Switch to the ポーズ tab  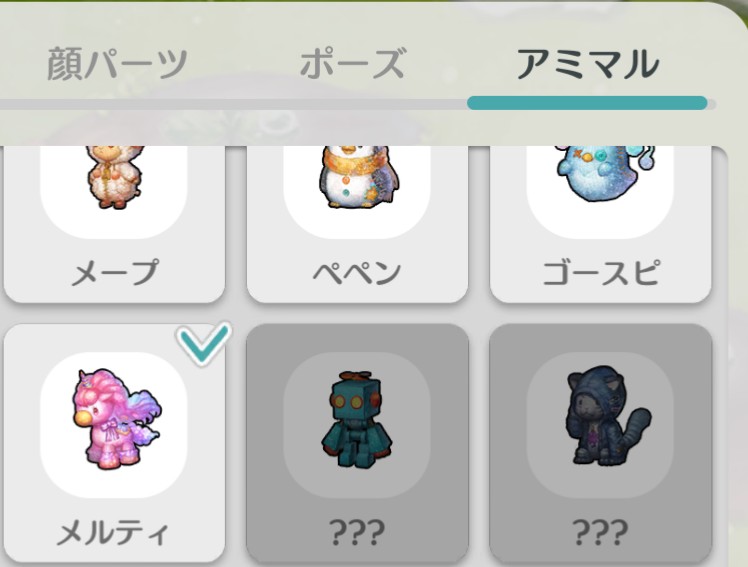pyautogui.click(x=353, y=63)
